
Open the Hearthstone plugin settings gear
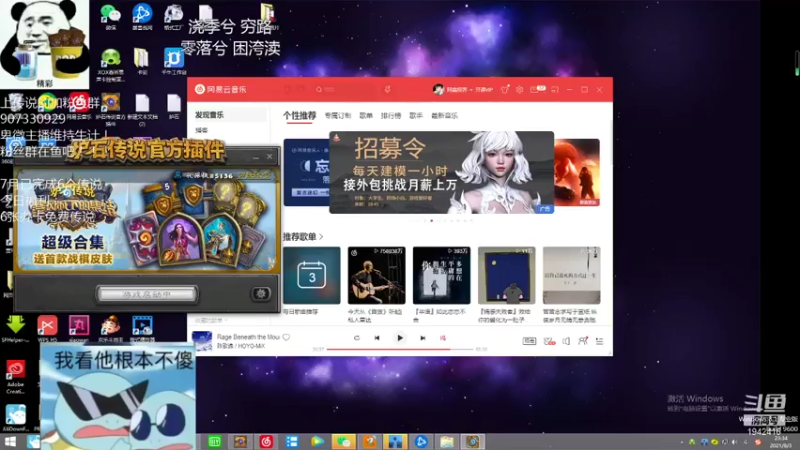261,293
